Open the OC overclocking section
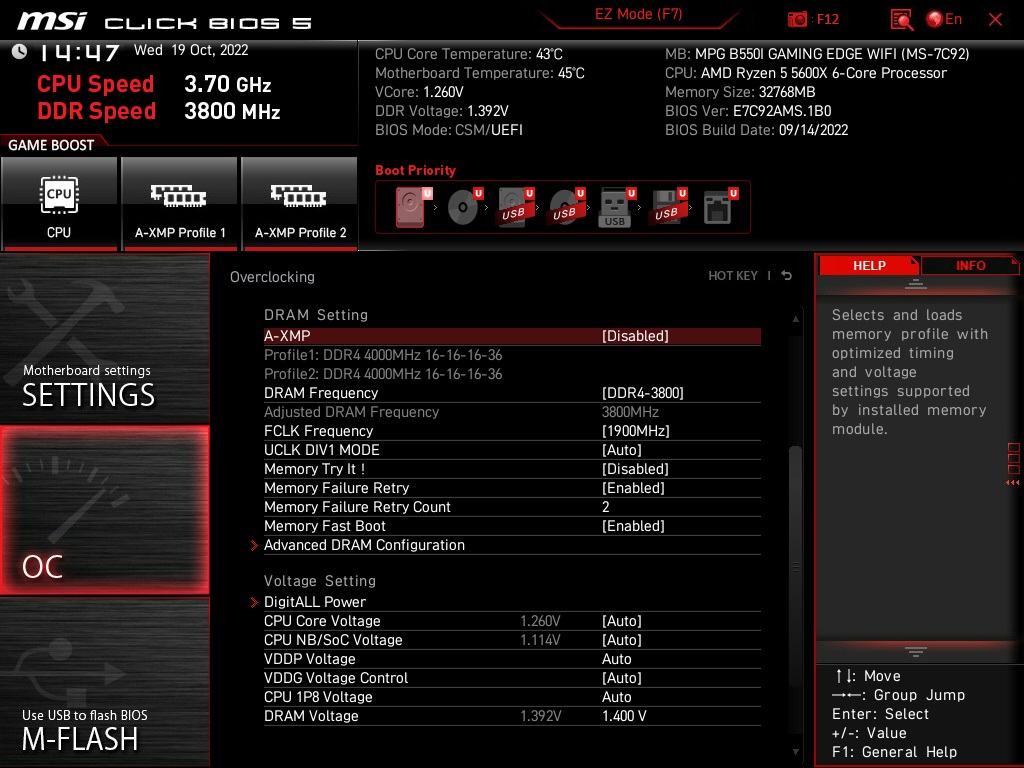This screenshot has height=768, width=1024. pyautogui.click(x=104, y=510)
